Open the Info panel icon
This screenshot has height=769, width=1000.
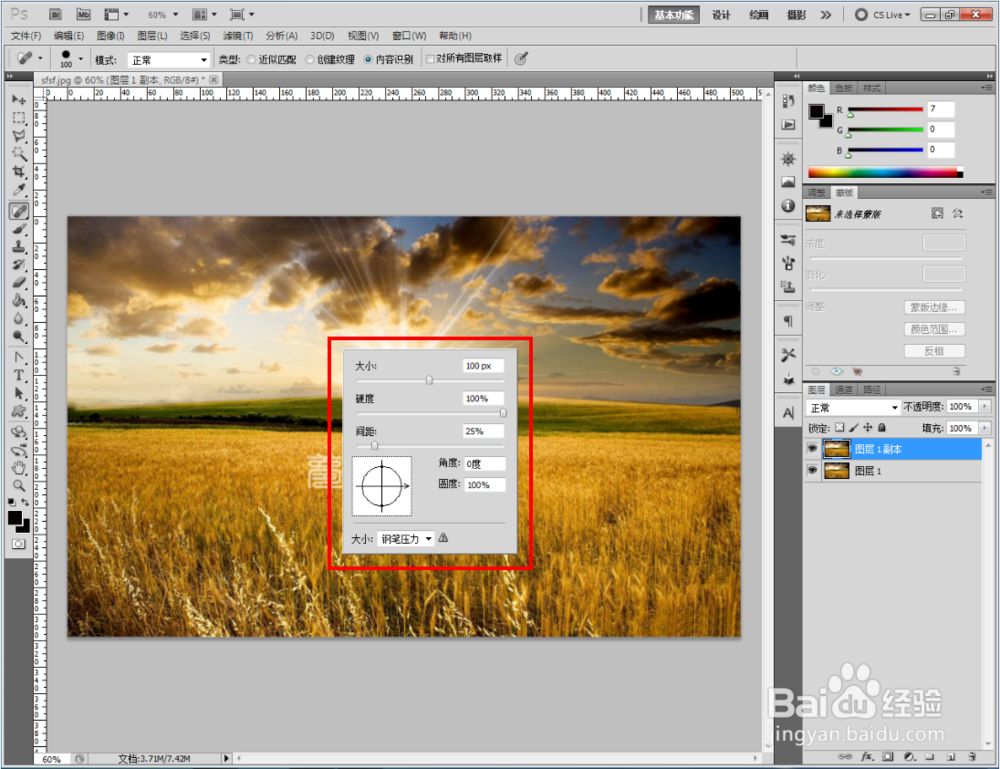coord(788,205)
